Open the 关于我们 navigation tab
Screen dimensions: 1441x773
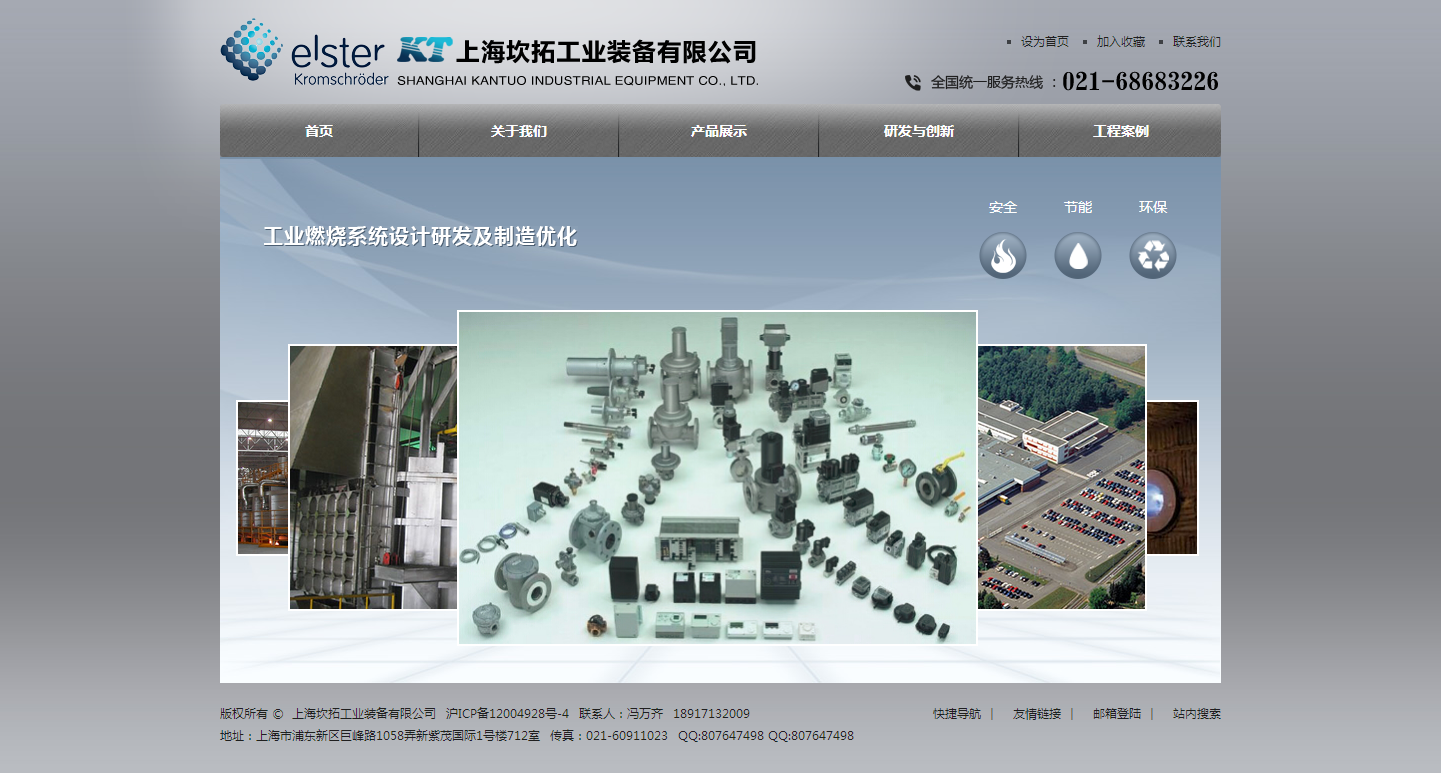point(519,131)
